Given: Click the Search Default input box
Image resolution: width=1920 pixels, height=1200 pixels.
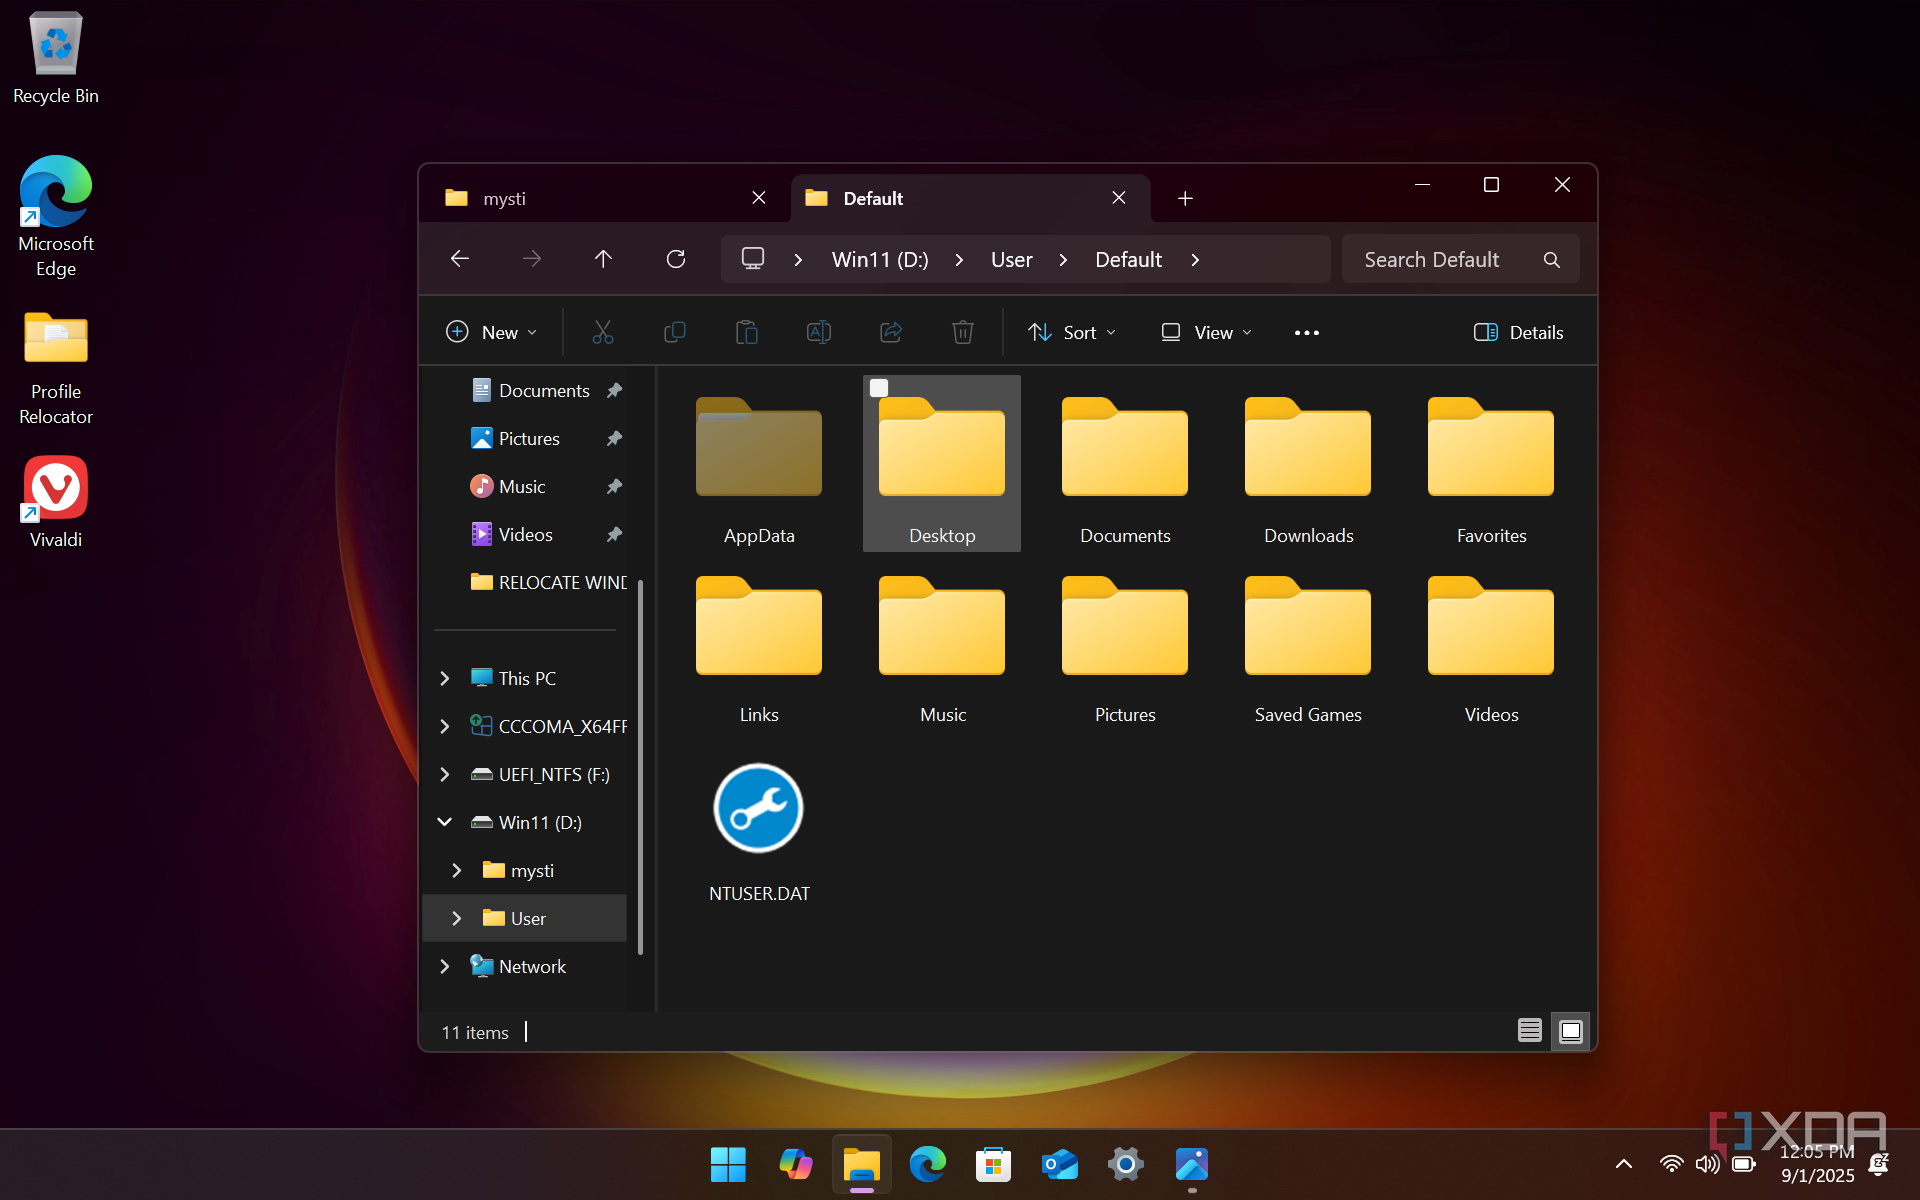Looking at the screenshot, I should (1440, 259).
